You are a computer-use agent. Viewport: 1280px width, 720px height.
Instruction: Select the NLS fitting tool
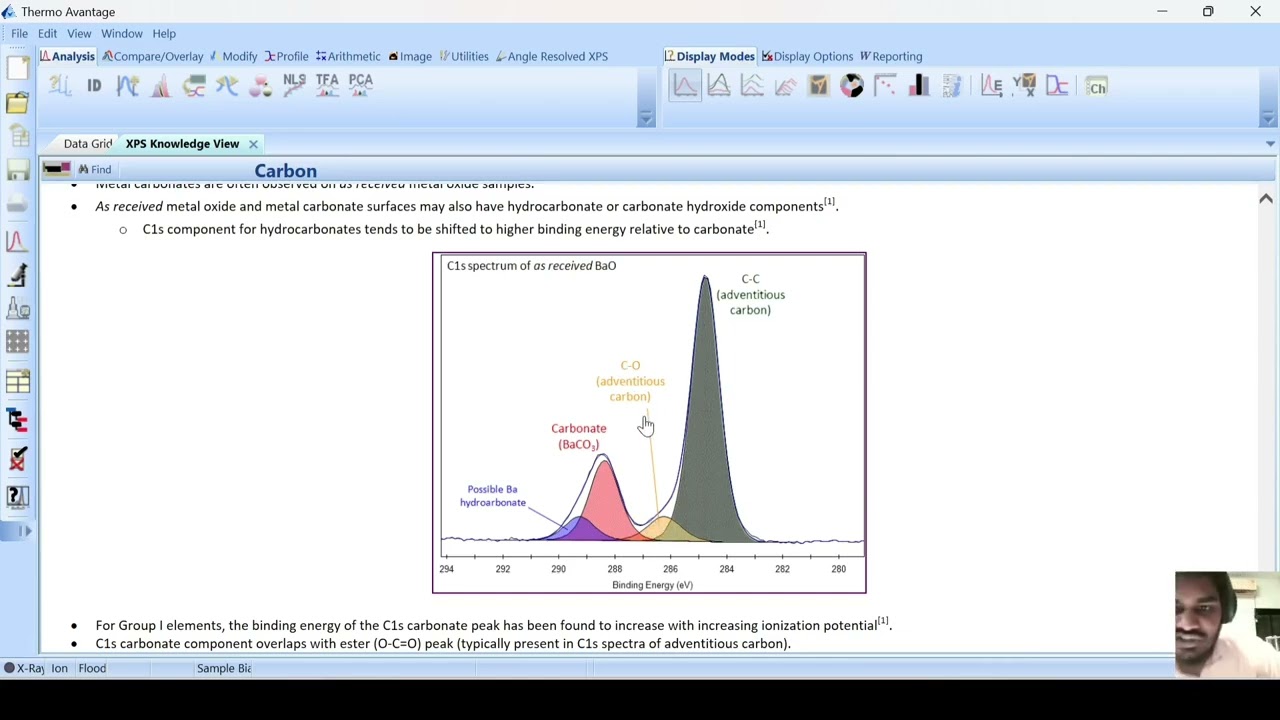click(294, 86)
